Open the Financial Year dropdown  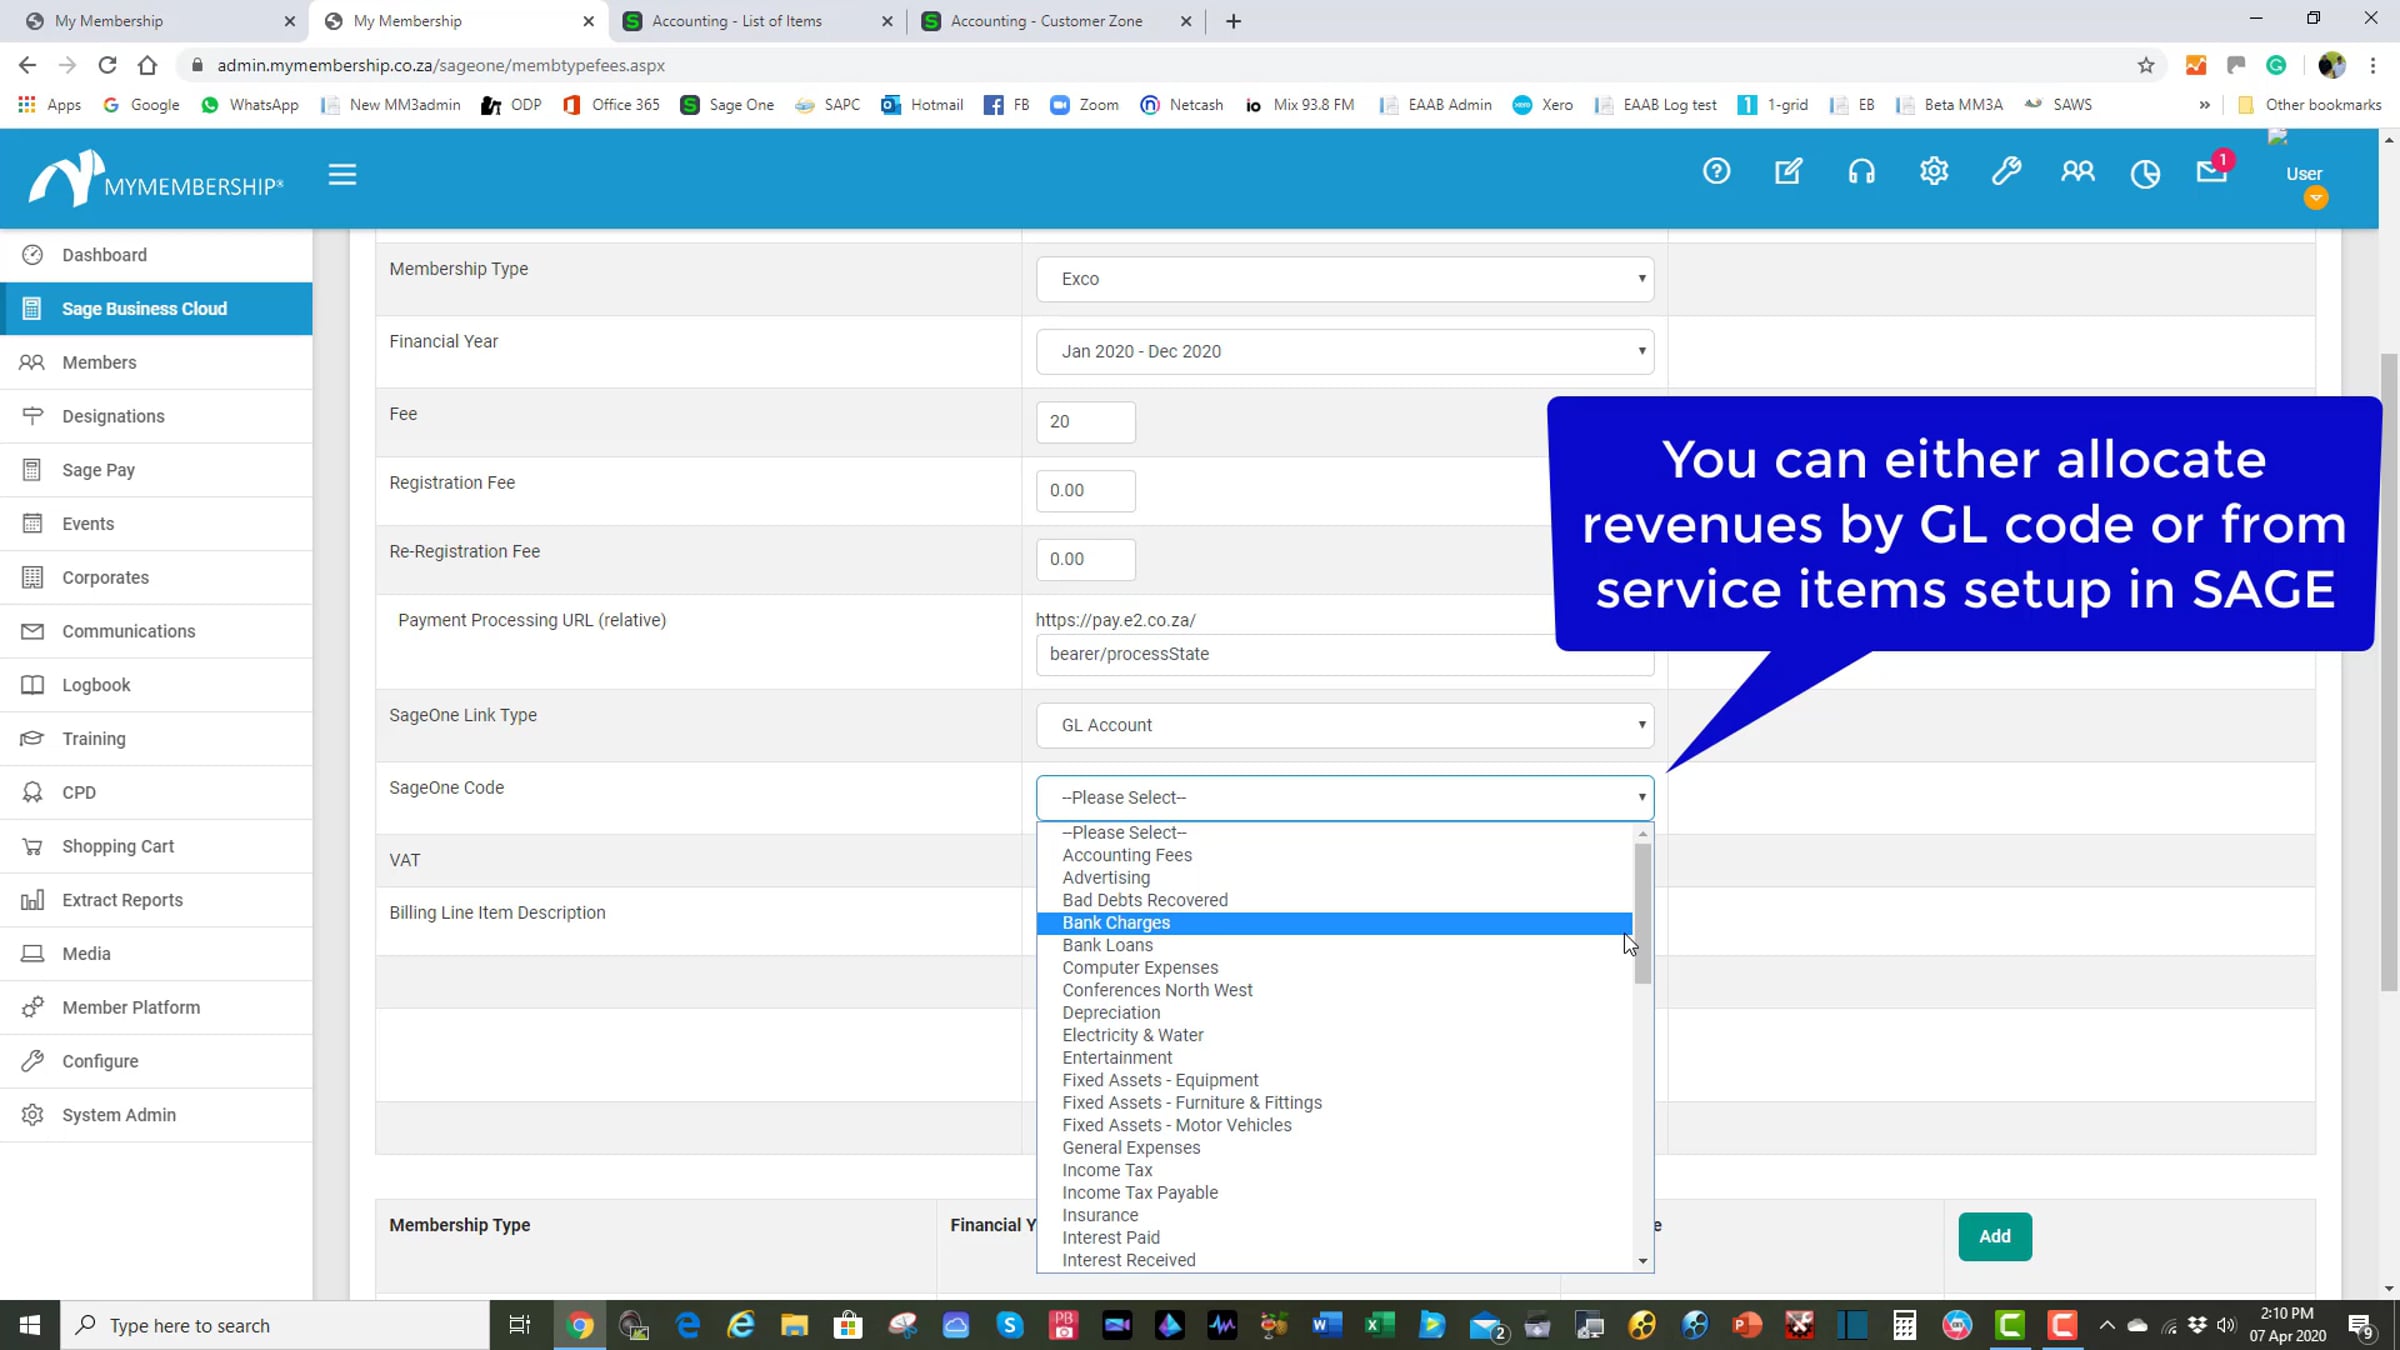point(1344,351)
